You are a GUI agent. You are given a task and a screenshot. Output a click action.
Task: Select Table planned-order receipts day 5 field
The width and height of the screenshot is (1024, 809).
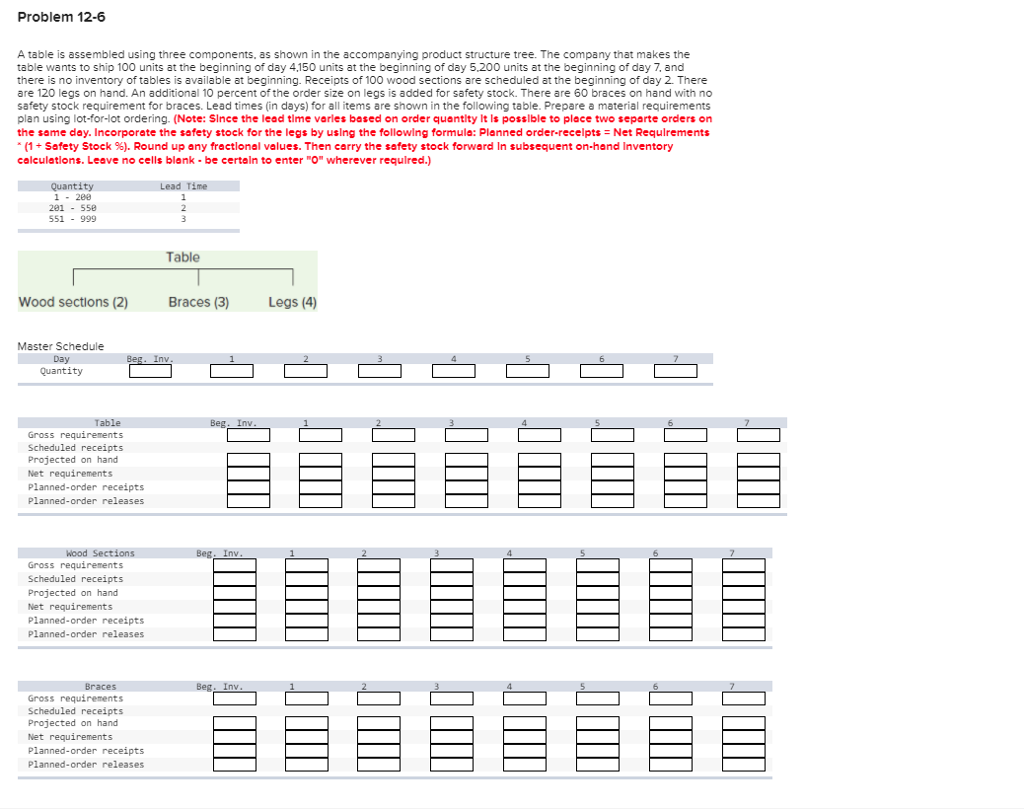[x=613, y=488]
